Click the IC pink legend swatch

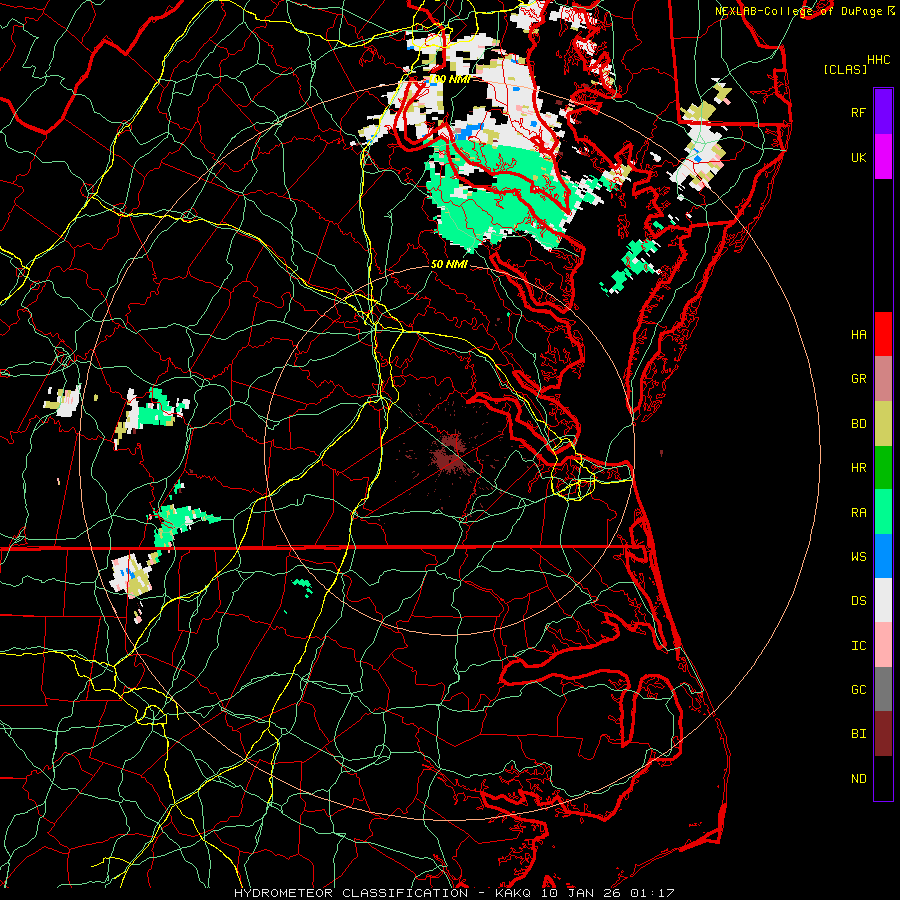[x=883, y=645]
